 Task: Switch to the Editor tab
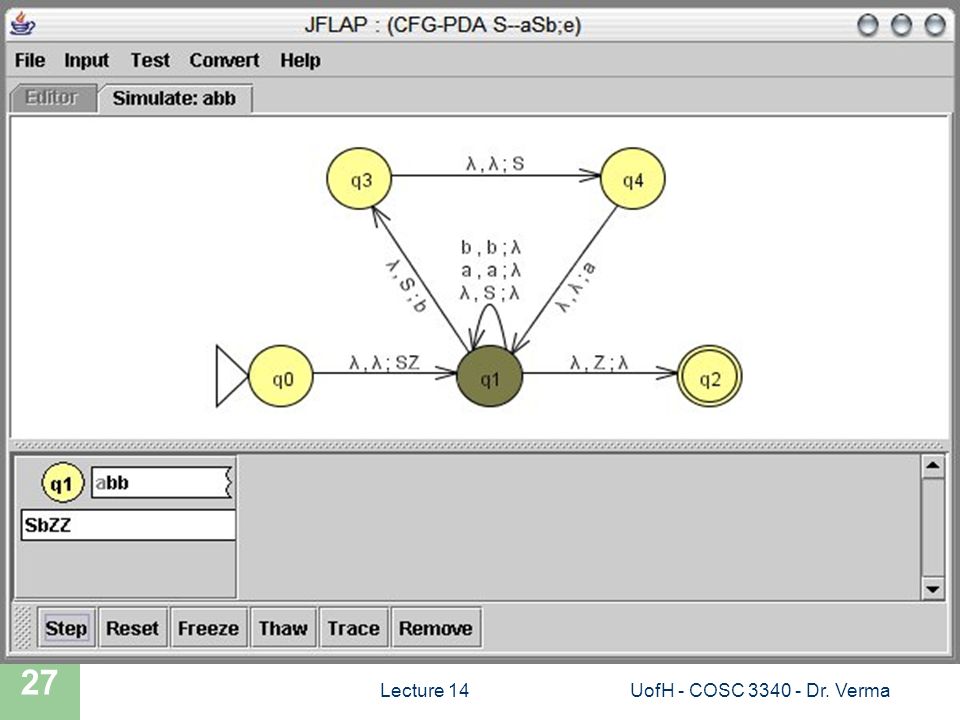tap(53, 98)
